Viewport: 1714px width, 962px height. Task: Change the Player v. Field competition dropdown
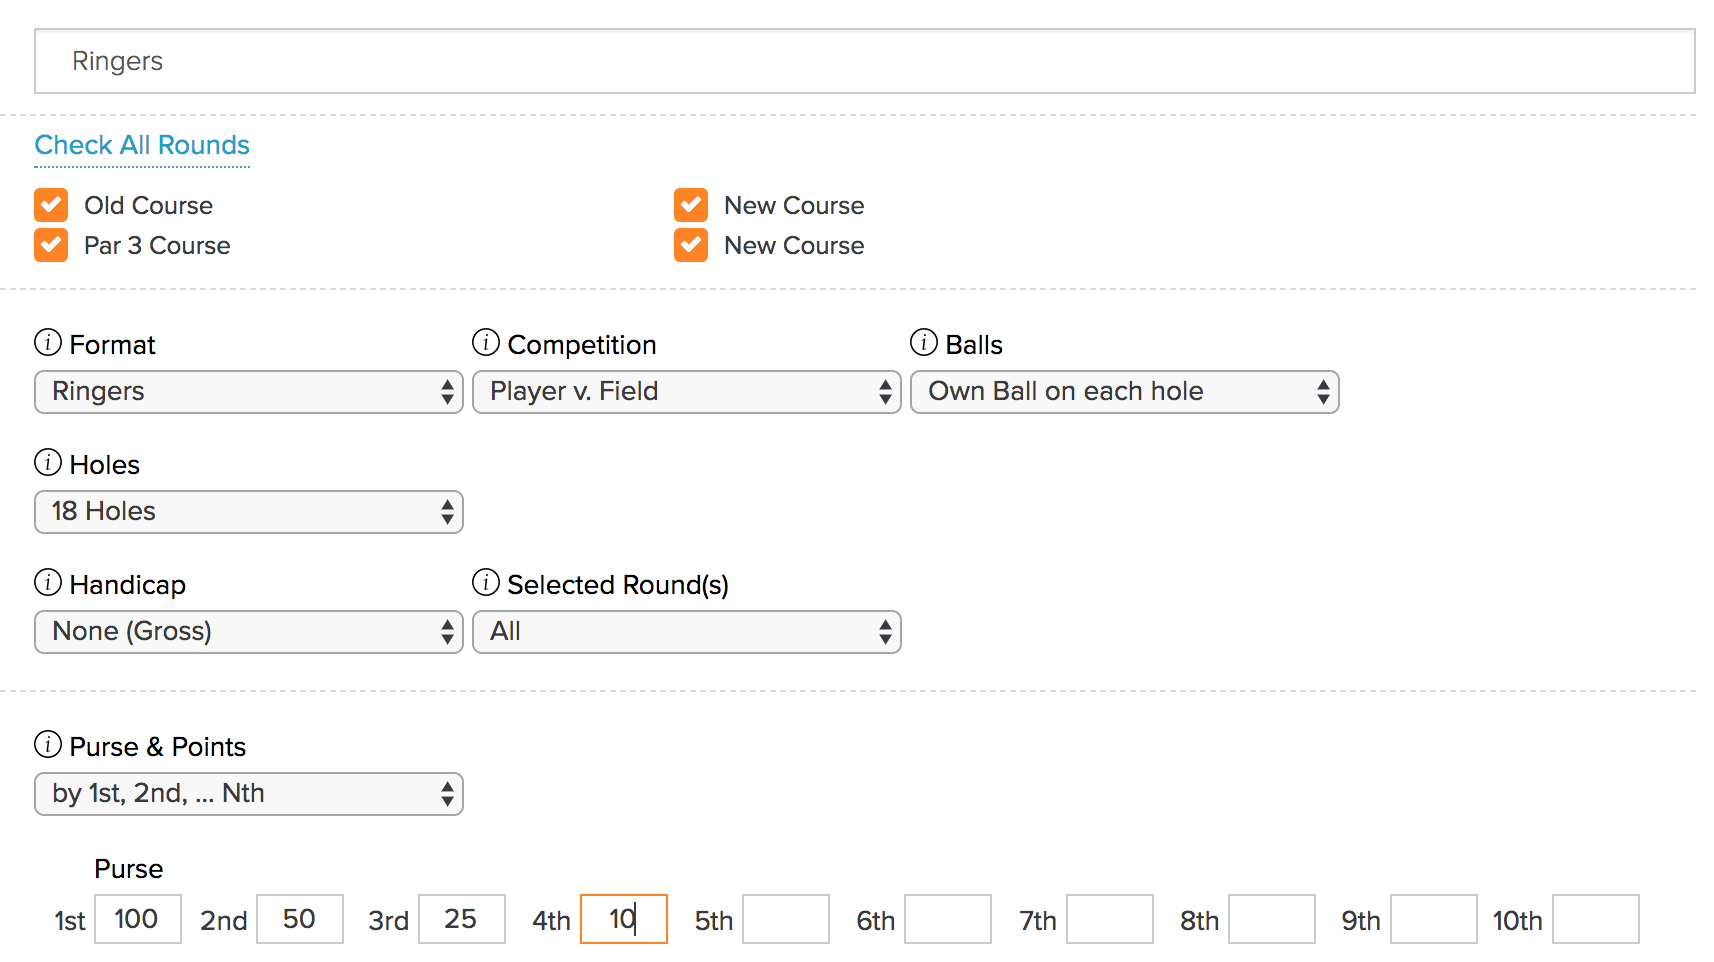(x=686, y=392)
